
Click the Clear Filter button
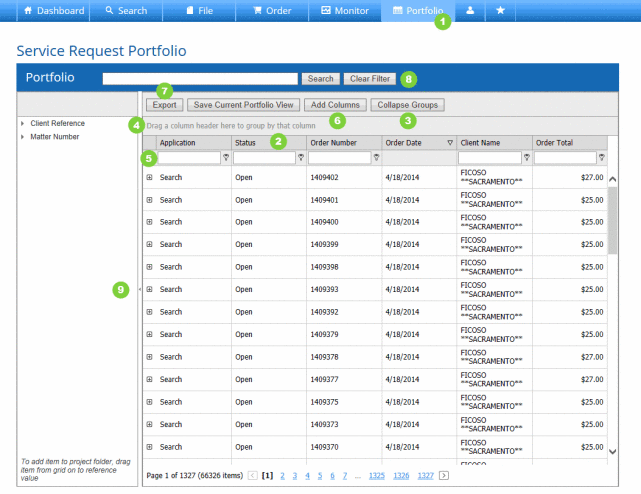[370, 79]
